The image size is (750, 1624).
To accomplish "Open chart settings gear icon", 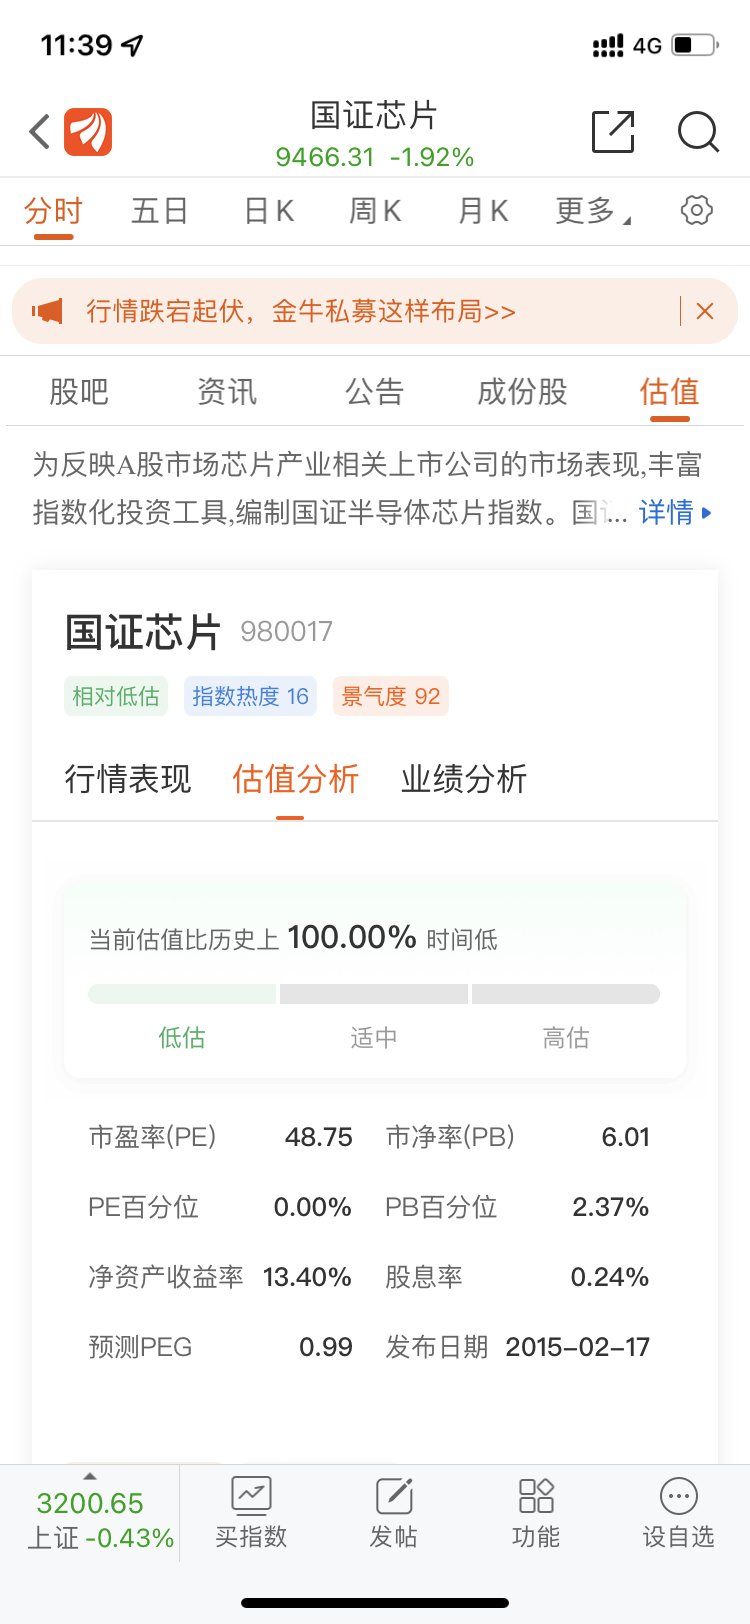I will (x=696, y=210).
